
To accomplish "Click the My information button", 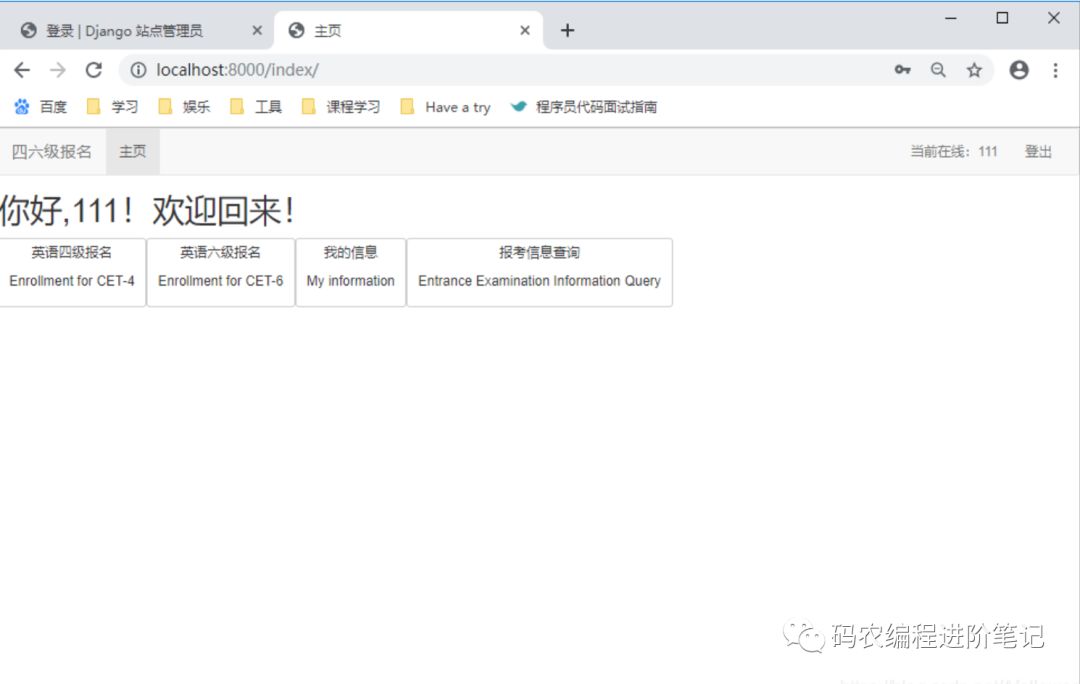I will pyautogui.click(x=351, y=272).
